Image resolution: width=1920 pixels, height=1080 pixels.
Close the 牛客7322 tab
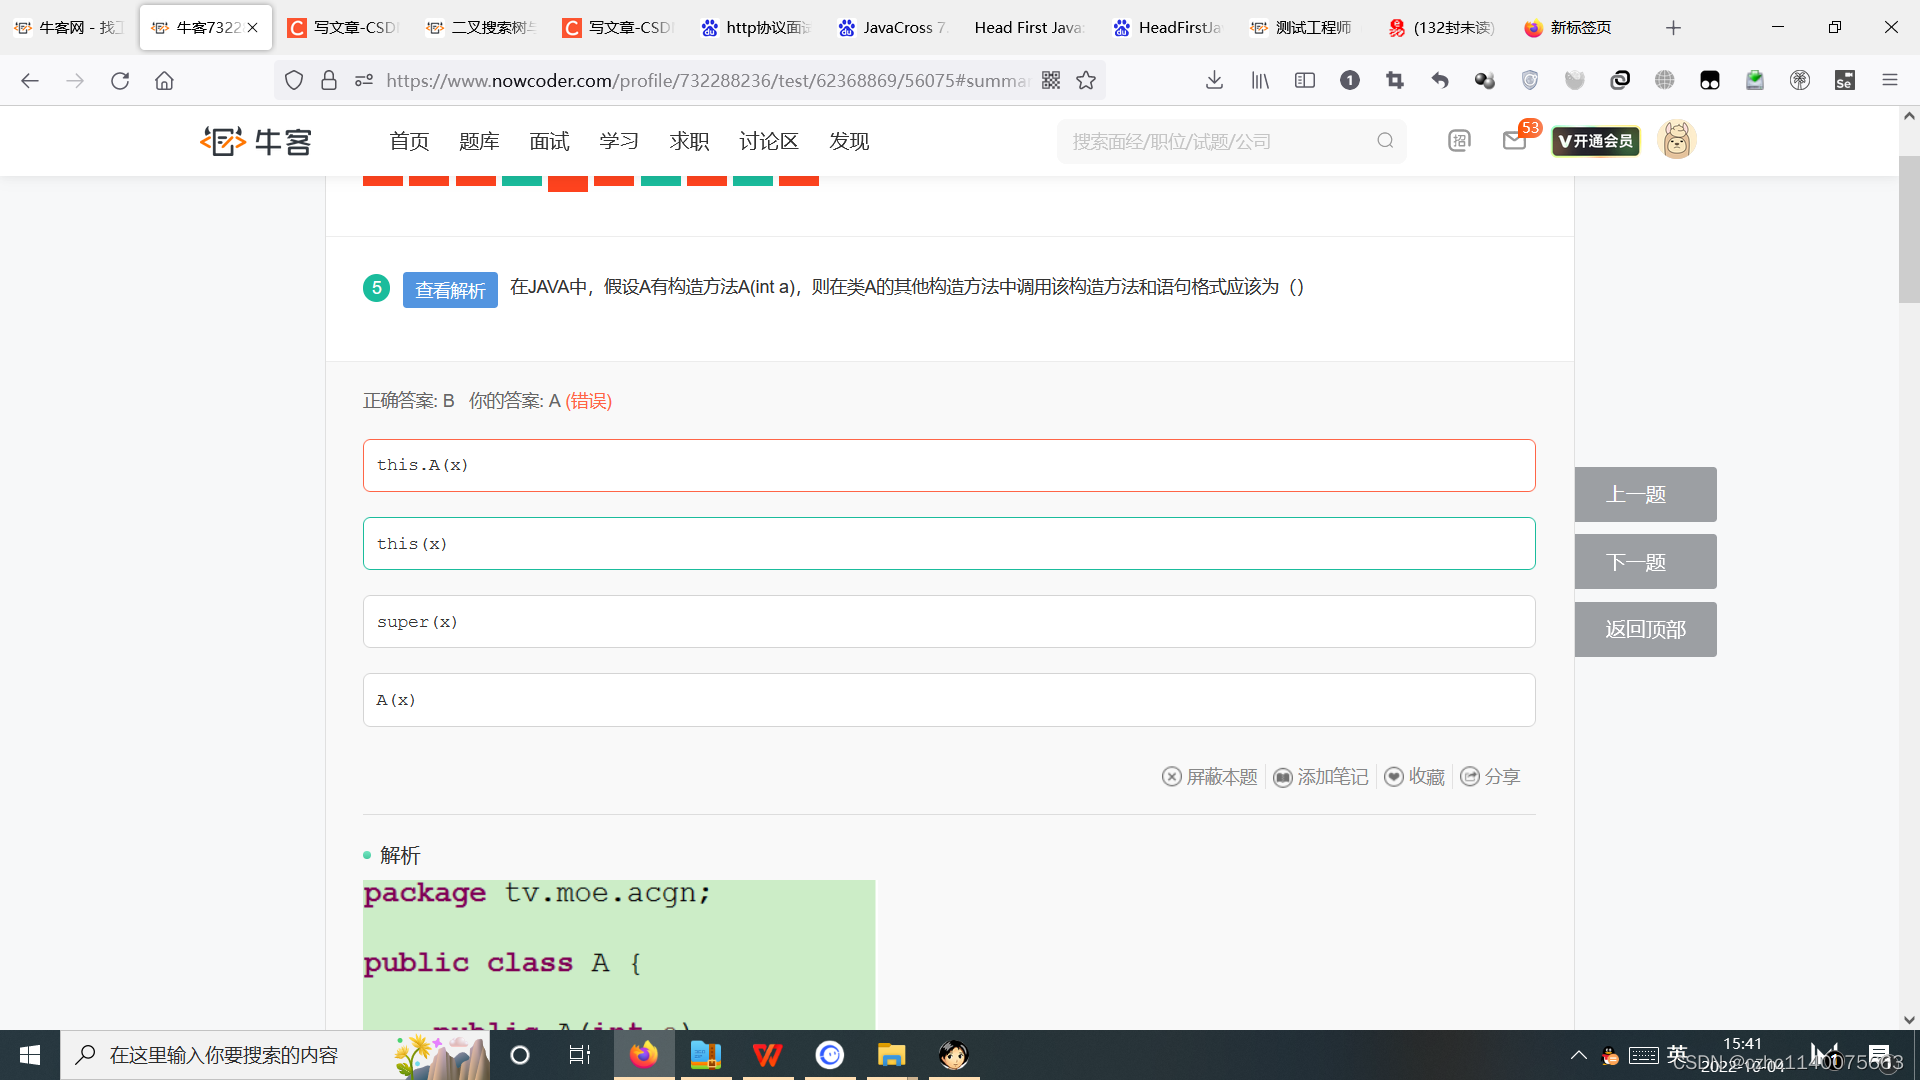click(253, 28)
